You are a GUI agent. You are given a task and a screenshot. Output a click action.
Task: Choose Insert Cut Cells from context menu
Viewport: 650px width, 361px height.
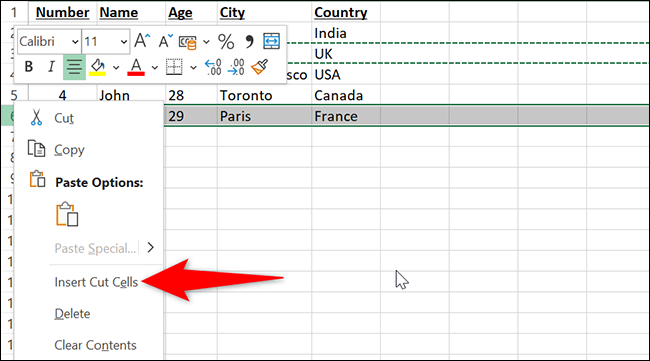click(x=96, y=282)
